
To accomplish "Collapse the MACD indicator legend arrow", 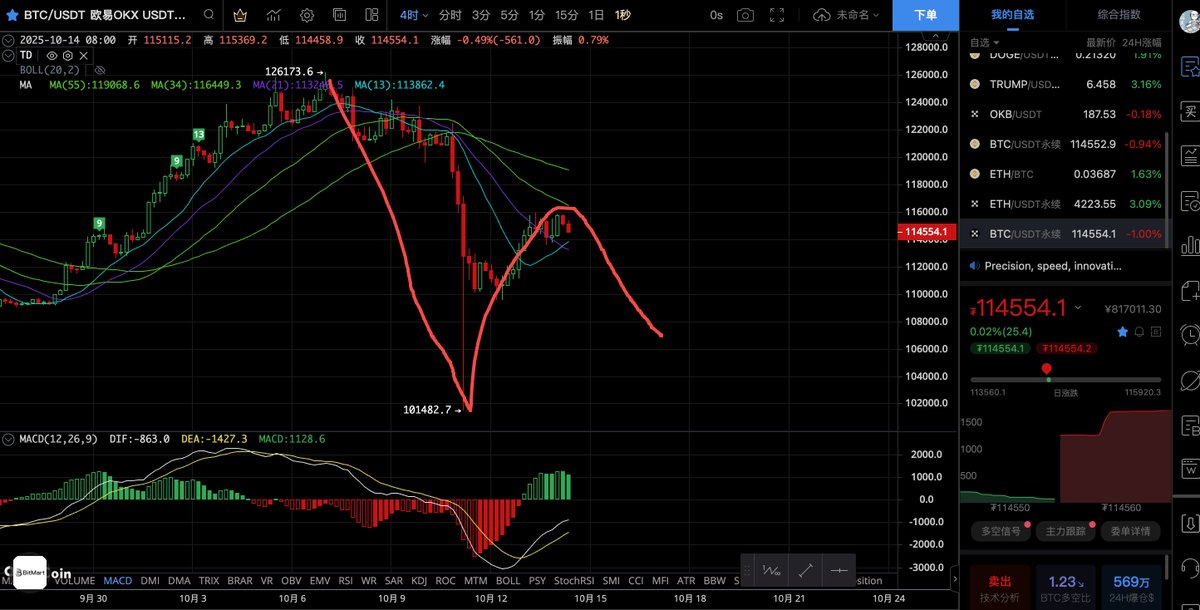I will pyautogui.click(x=8, y=438).
